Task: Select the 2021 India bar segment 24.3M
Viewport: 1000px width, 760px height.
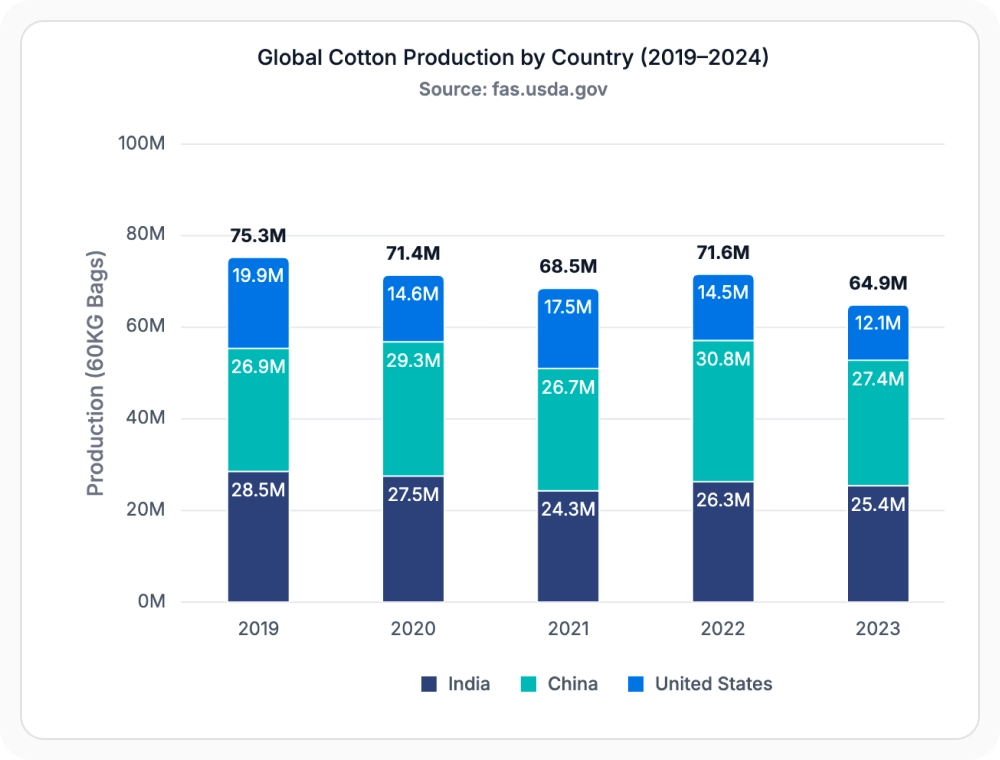Action: 568,546
